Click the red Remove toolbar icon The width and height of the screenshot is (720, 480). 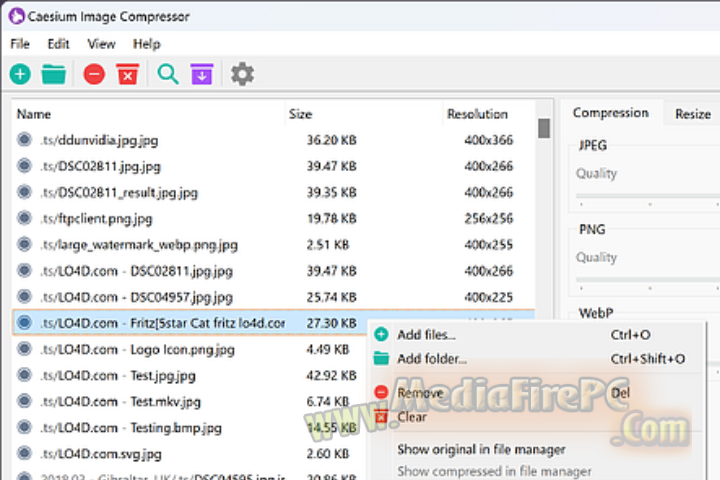coord(94,74)
